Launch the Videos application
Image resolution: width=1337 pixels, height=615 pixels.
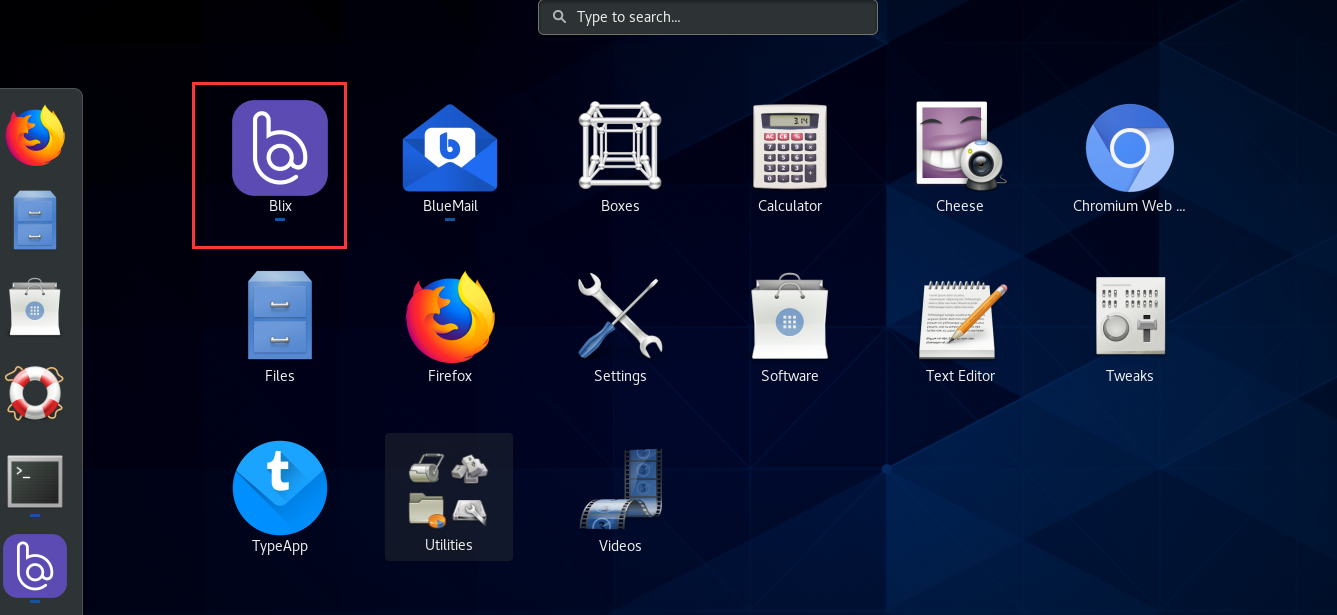coord(622,489)
